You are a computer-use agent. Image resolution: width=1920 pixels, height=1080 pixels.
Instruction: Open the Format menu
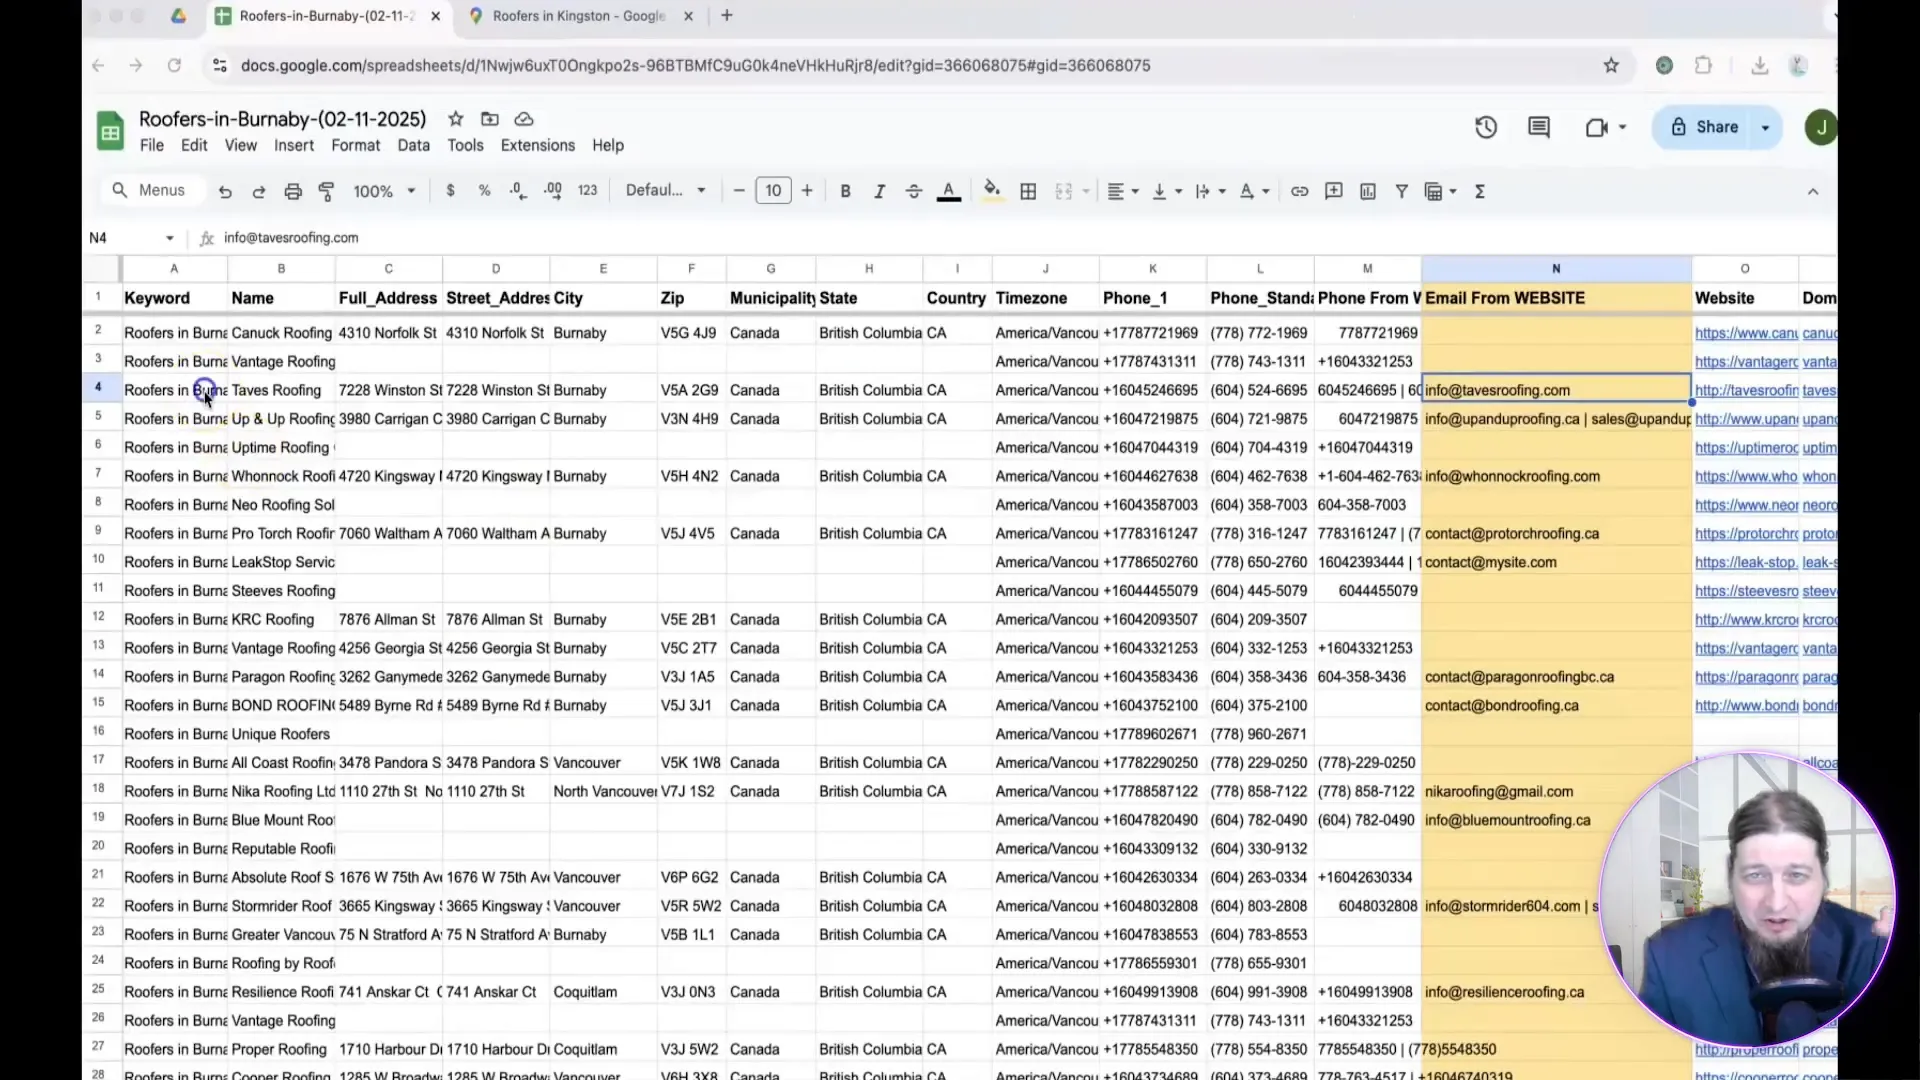pyautogui.click(x=356, y=145)
